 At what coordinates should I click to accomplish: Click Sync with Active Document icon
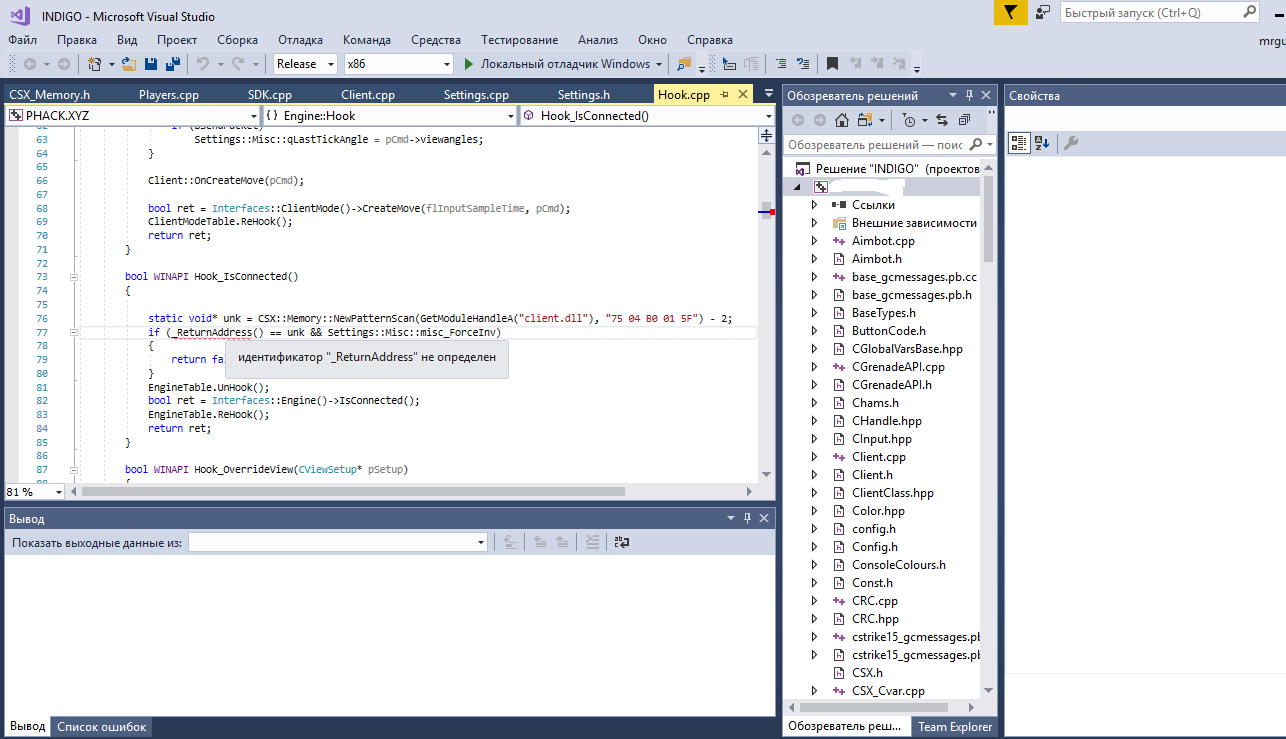click(942, 120)
